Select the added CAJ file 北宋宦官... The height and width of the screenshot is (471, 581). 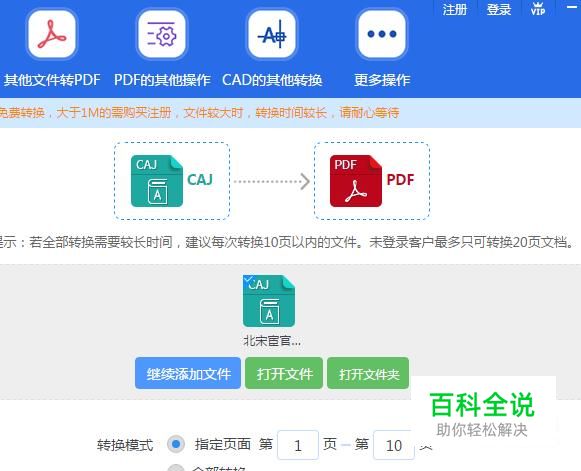click(269, 301)
